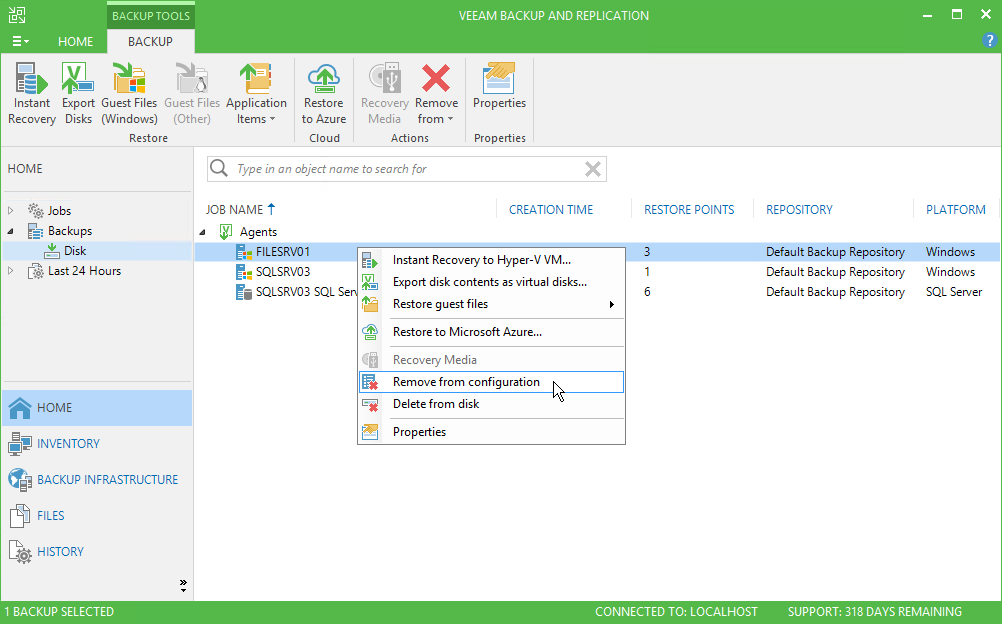1002x624 pixels.
Task: Open the BACKUP INFRASTRUCTURE view
Action: coord(97,480)
